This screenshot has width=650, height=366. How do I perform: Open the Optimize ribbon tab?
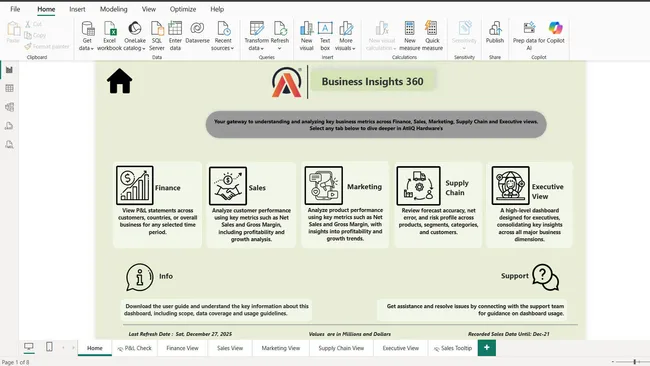(x=183, y=9)
